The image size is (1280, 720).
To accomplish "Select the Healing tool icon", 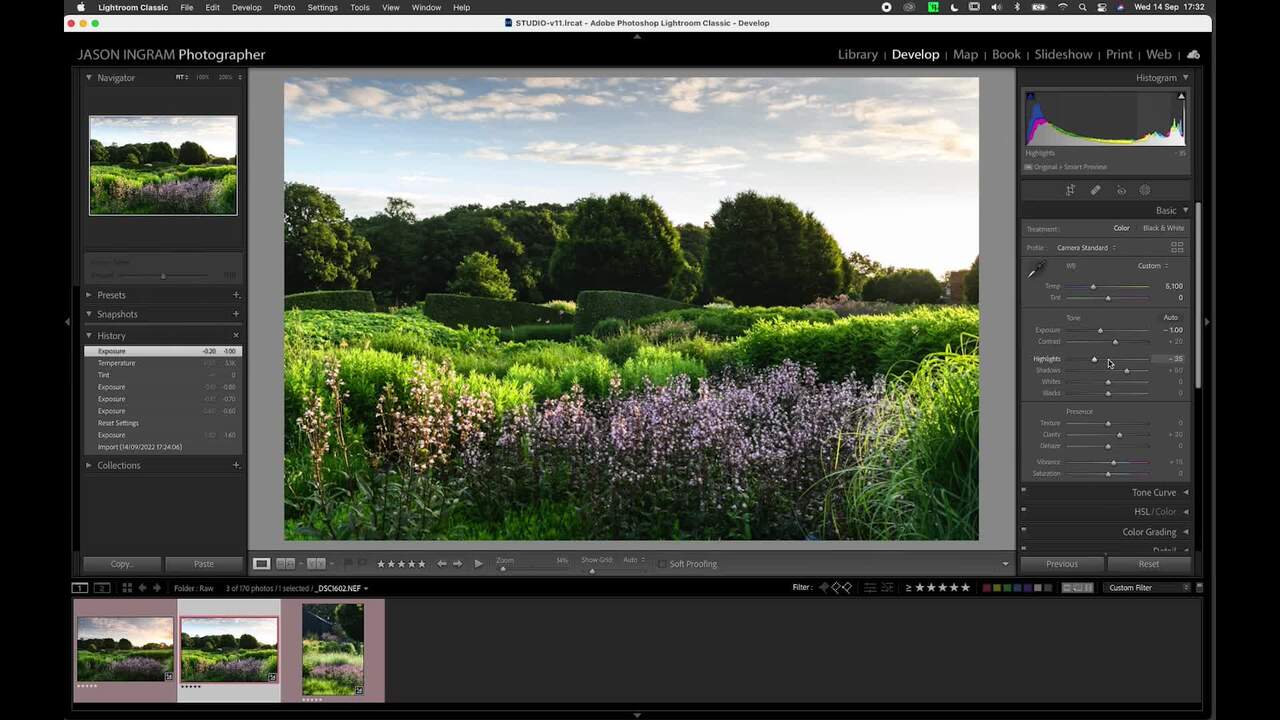I will coord(1095,190).
